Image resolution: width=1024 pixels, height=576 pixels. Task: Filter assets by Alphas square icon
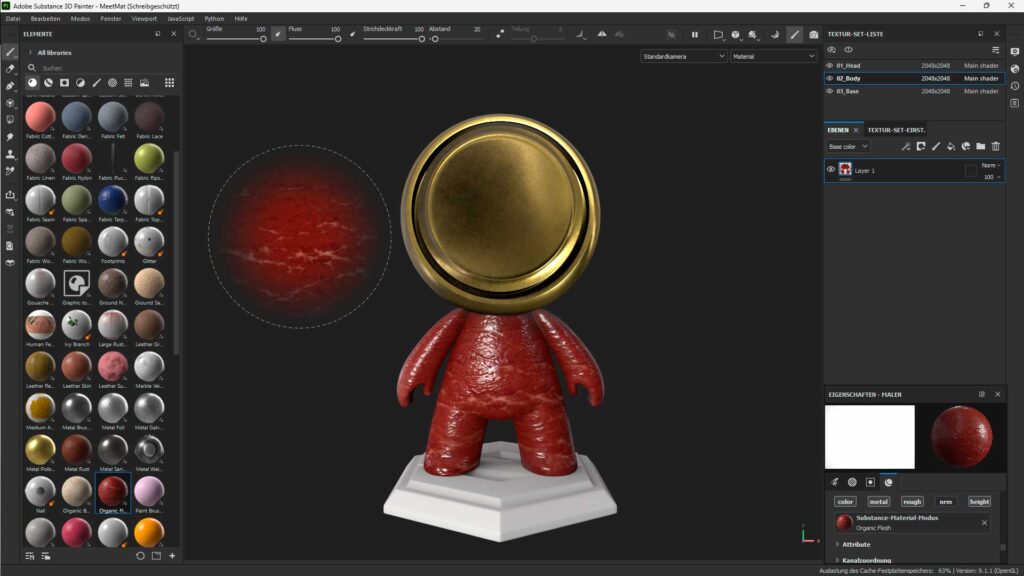(x=64, y=83)
